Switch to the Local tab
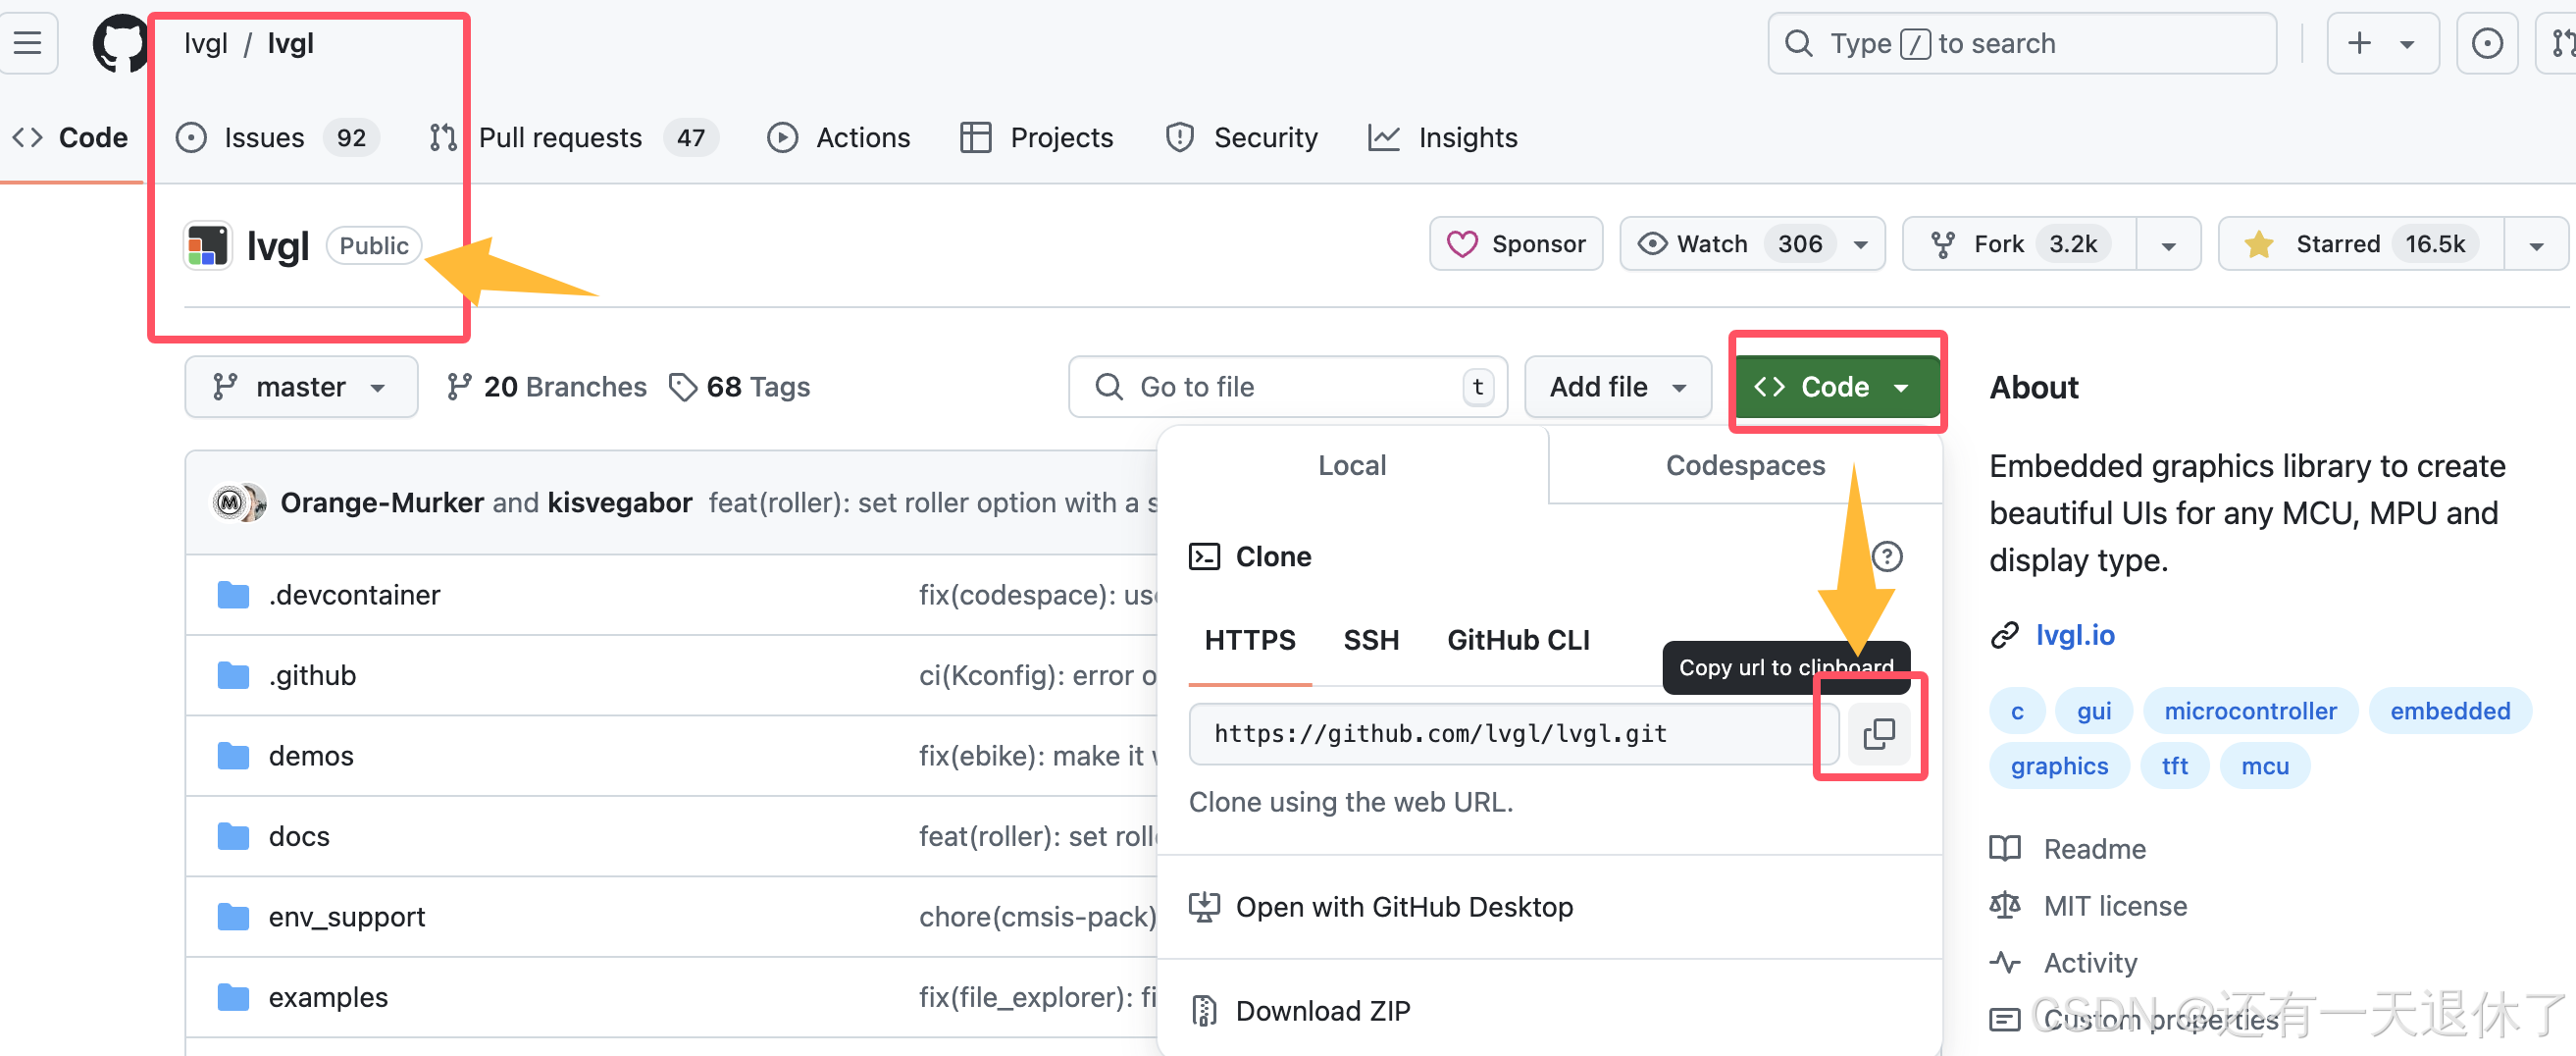This screenshot has height=1056, width=2576. coord(1352,465)
